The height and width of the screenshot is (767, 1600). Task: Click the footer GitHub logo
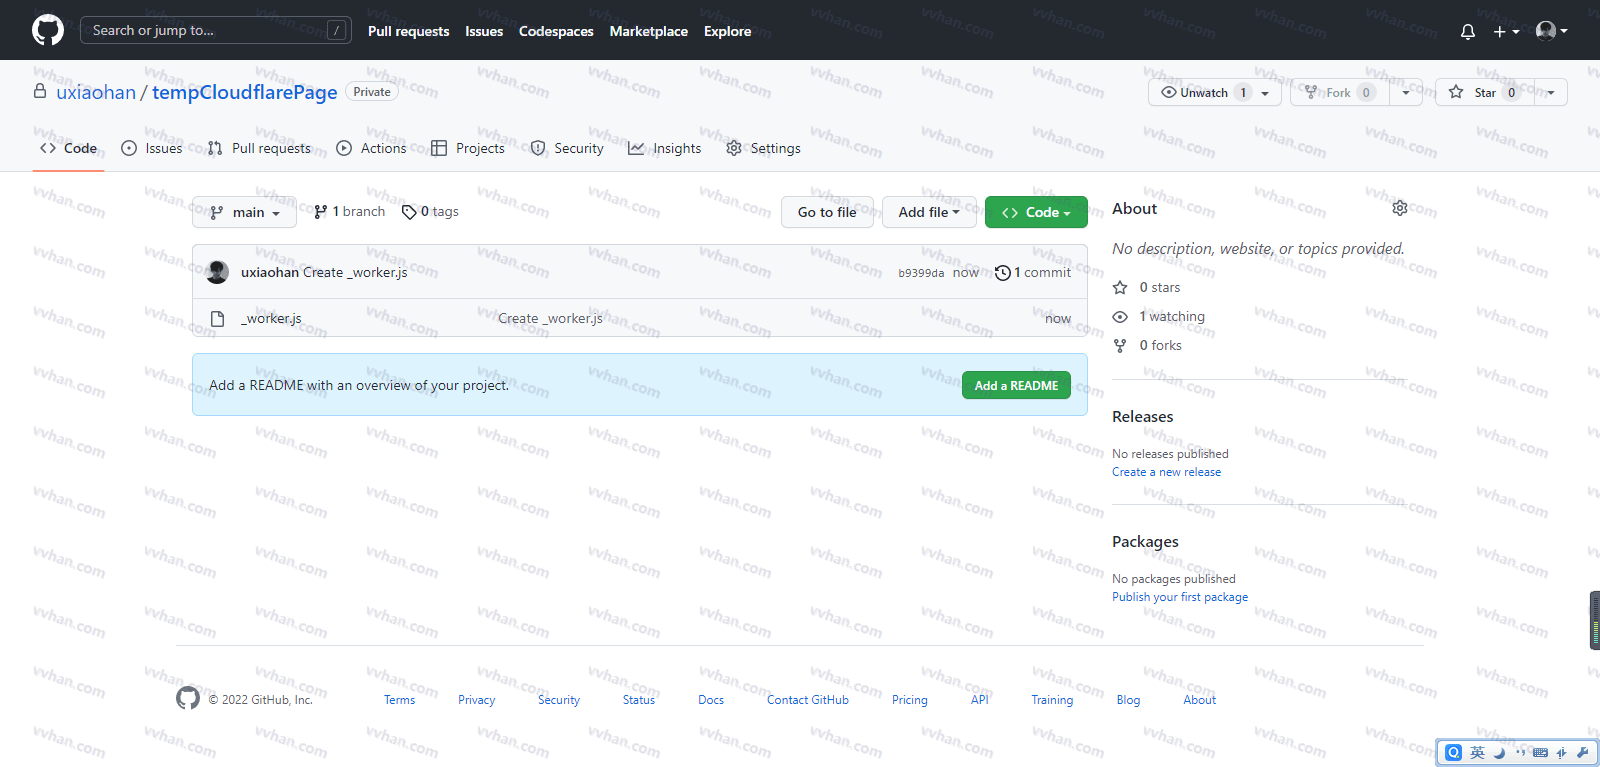click(x=188, y=698)
